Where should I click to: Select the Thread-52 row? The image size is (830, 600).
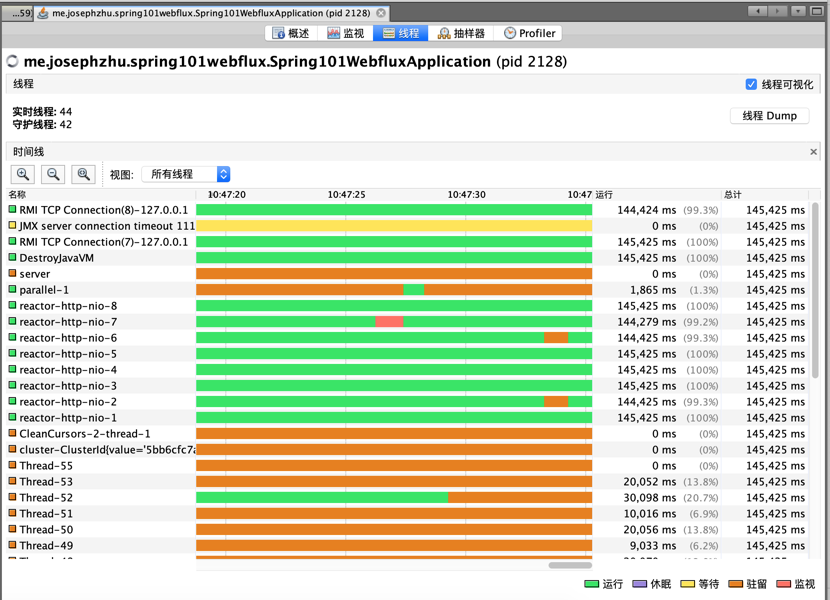point(407,498)
